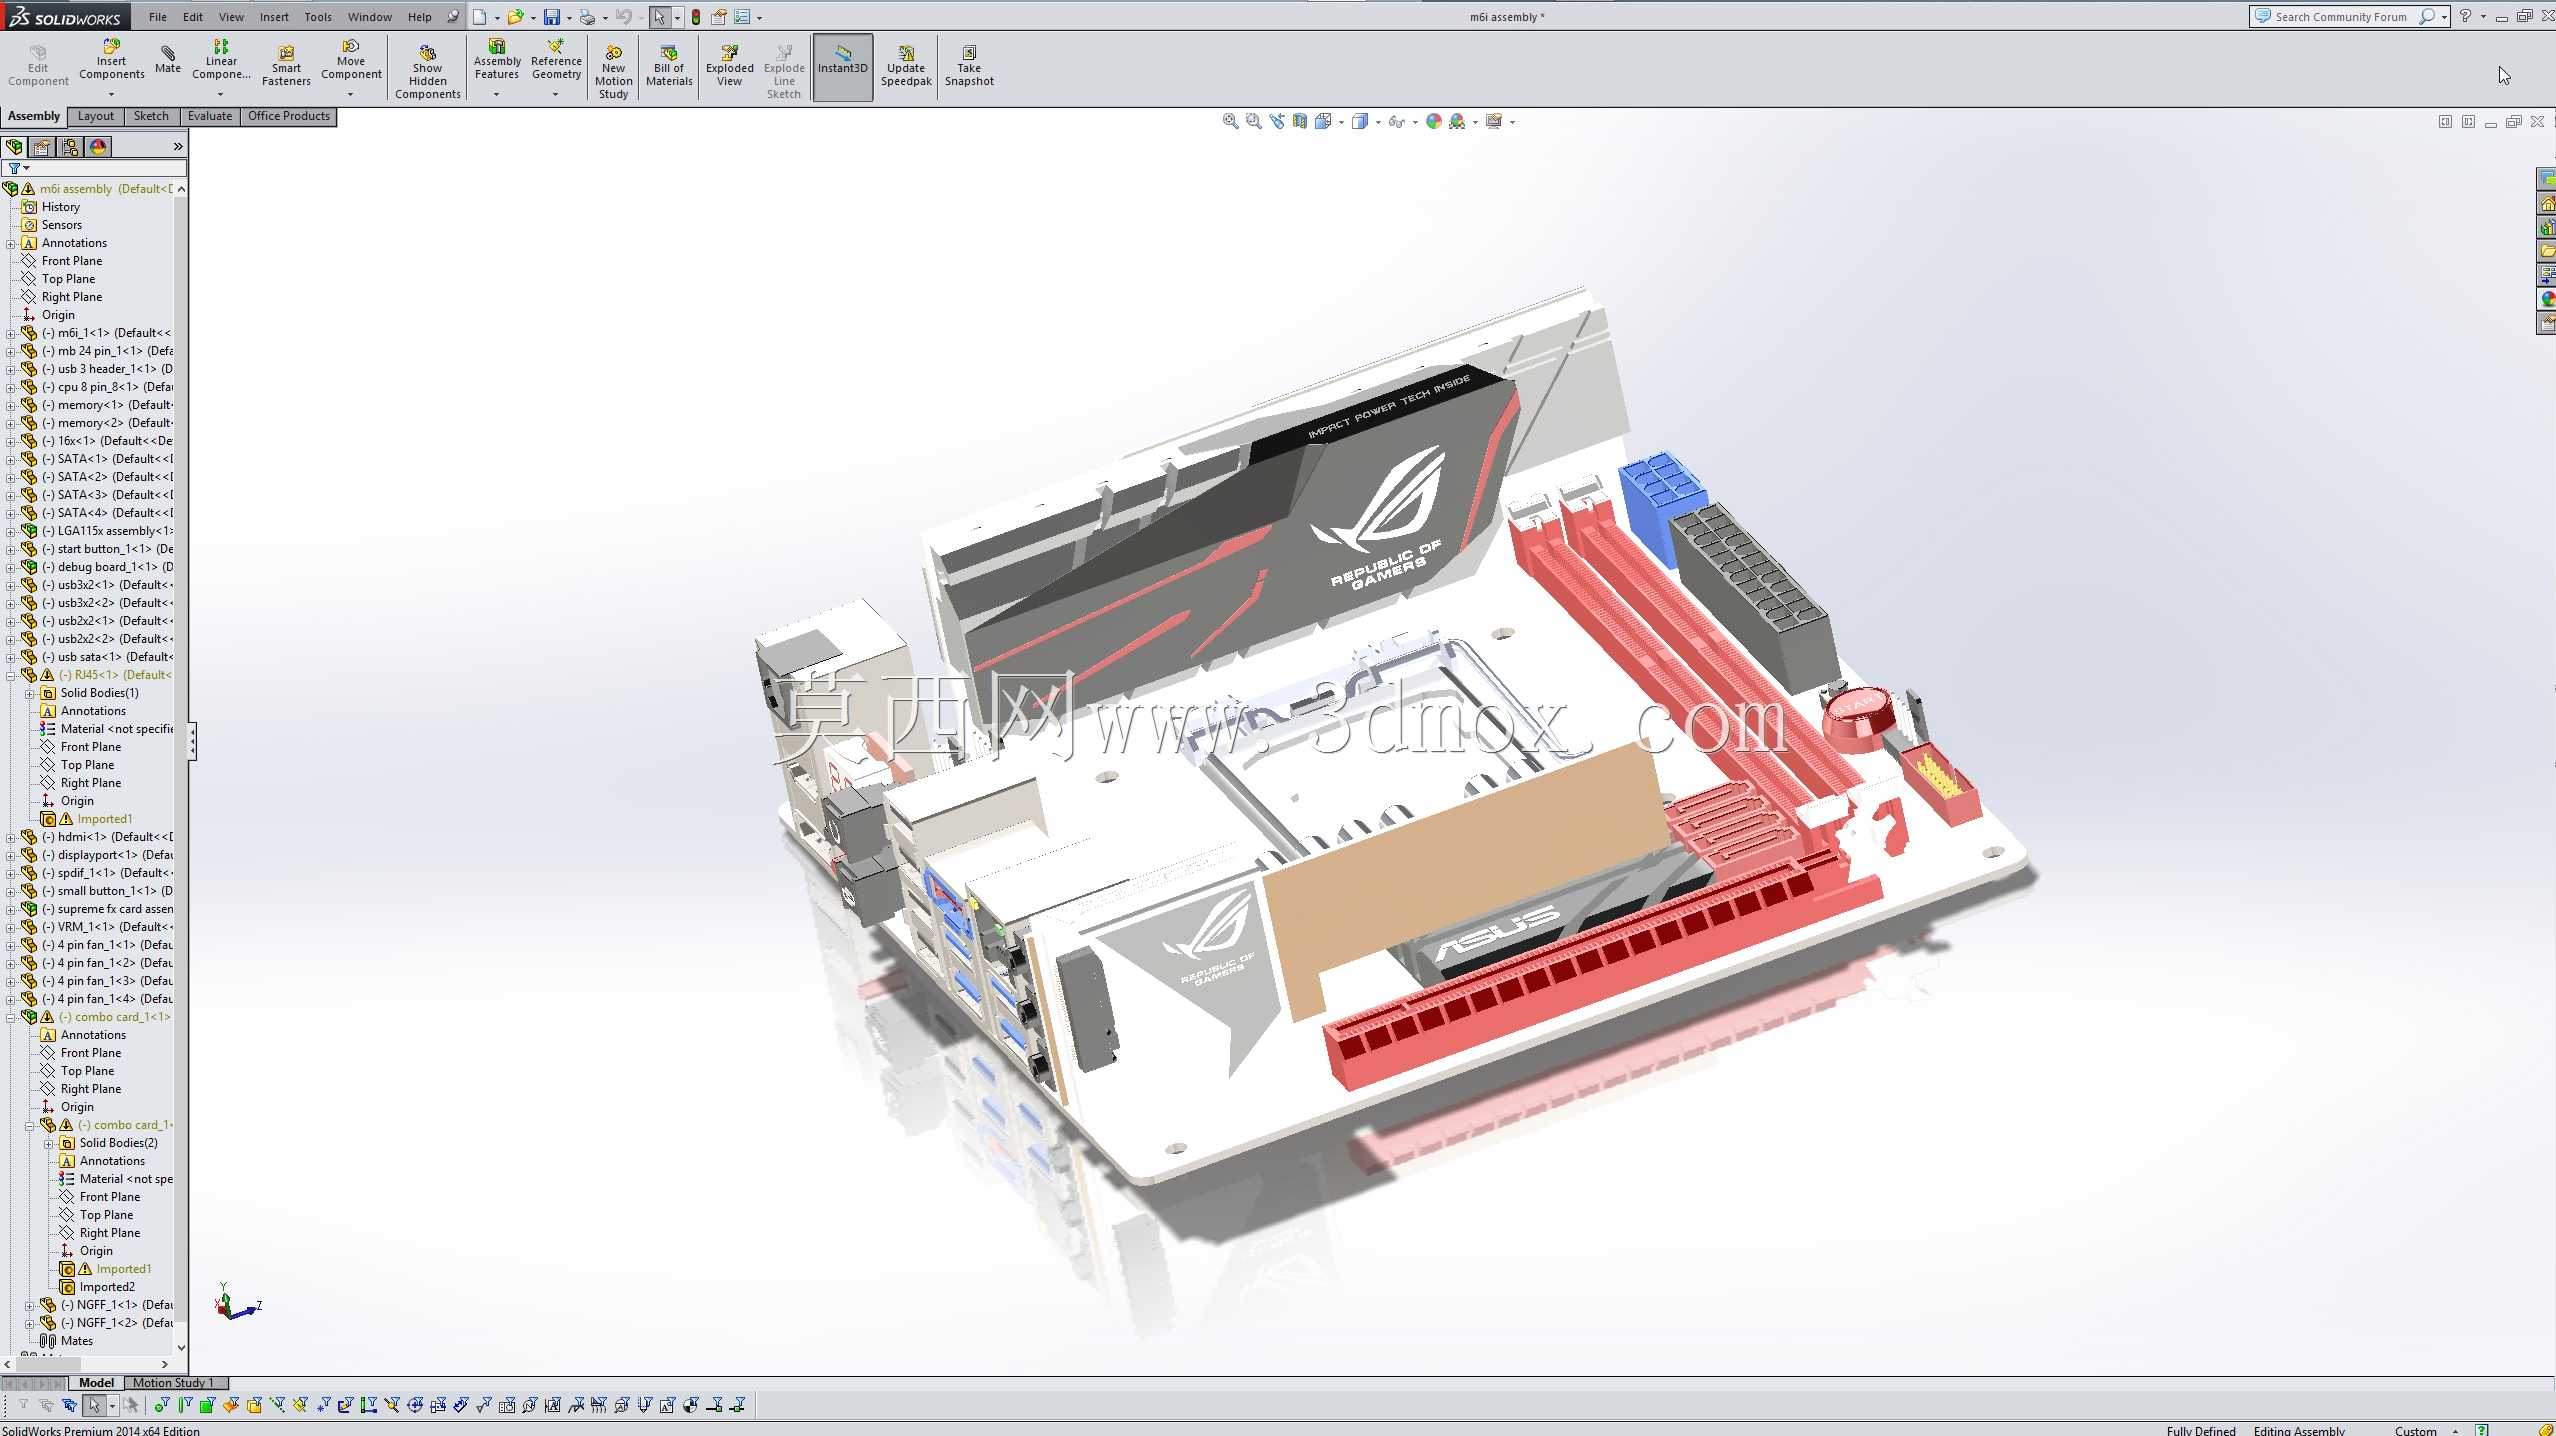2556x1436 pixels.
Task: Switch to the ConfigurationManager panel tab
Action: [70, 147]
